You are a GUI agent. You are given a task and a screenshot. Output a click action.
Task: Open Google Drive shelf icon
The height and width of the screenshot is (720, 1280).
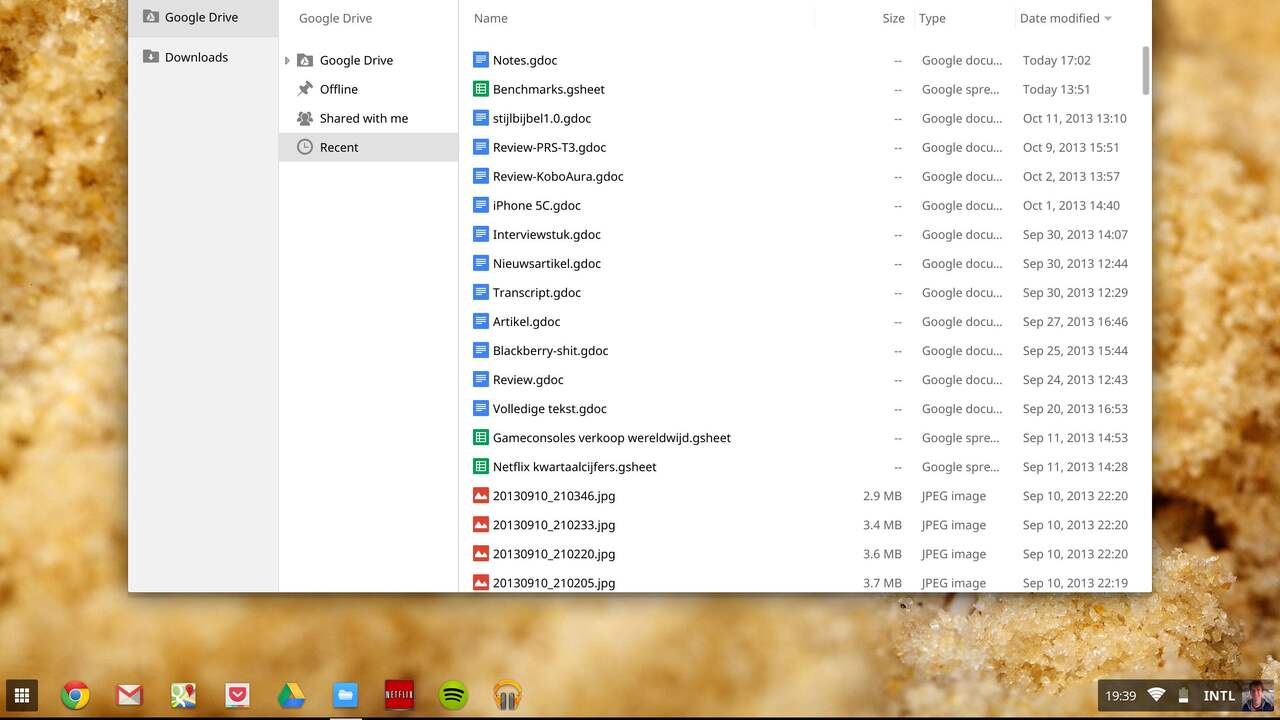tap(291, 695)
